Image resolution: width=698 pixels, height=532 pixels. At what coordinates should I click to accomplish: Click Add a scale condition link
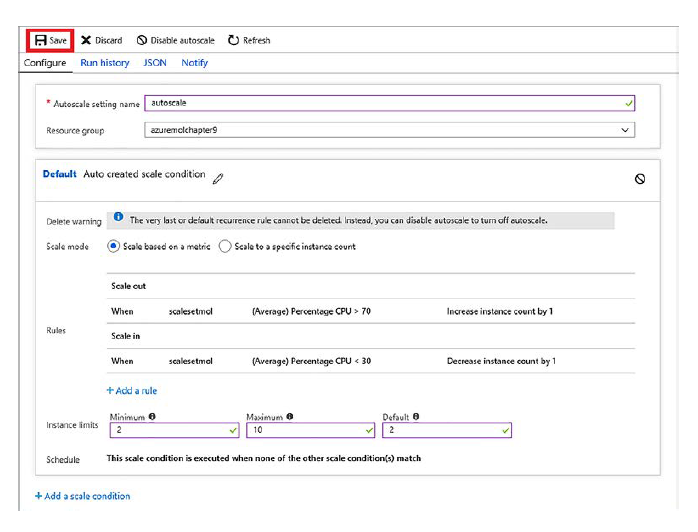pyautogui.click(x=83, y=496)
